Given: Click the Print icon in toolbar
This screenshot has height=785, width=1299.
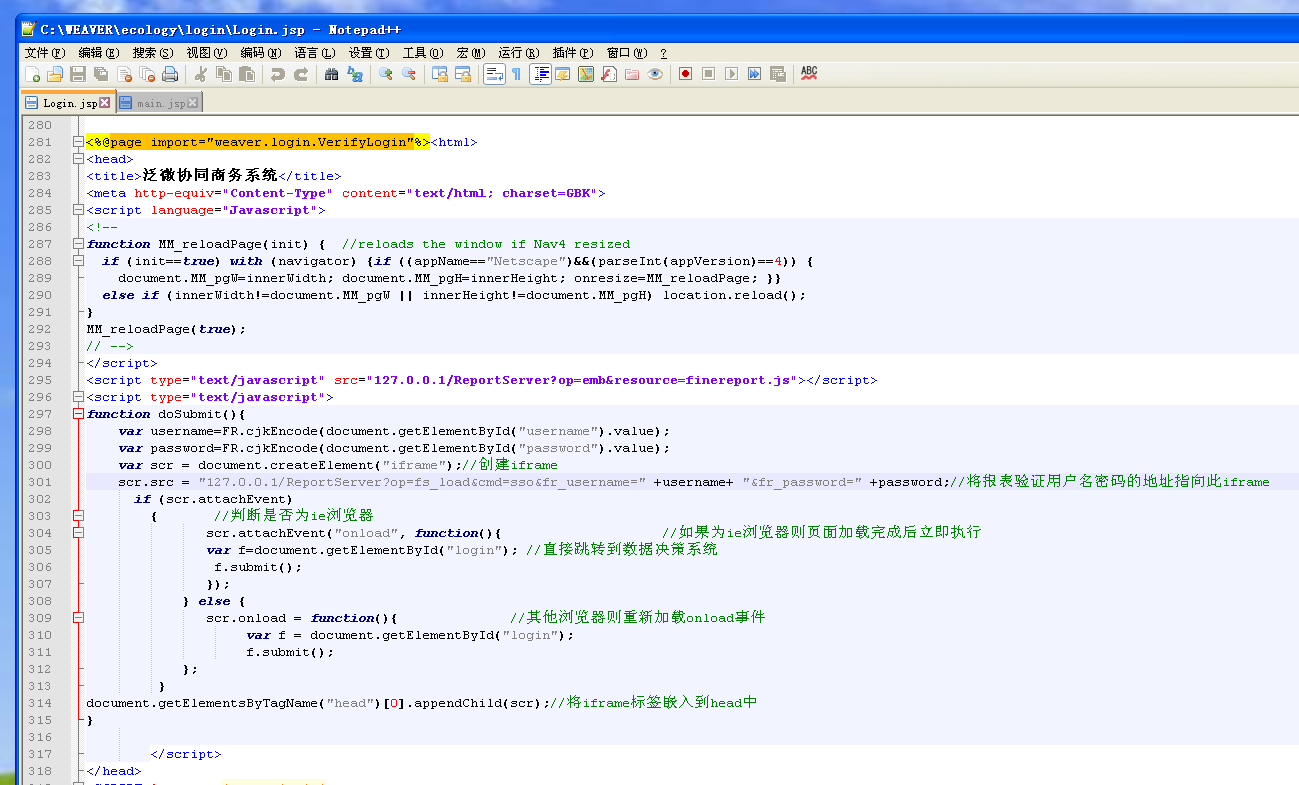Looking at the screenshot, I should [x=170, y=74].
